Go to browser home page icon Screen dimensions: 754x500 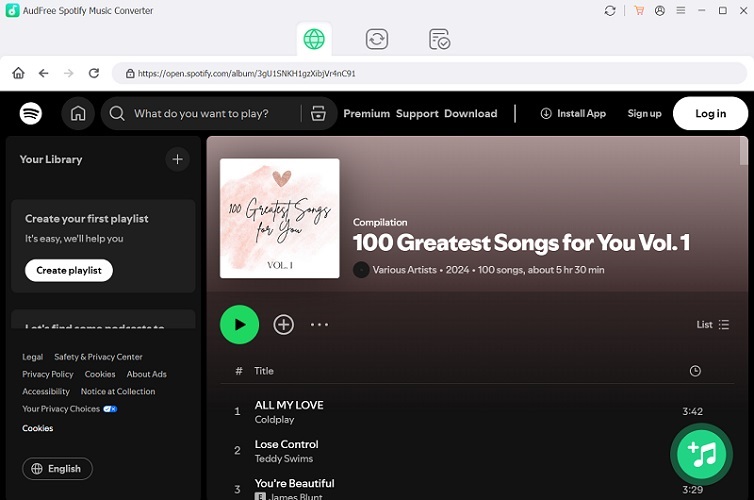[x=18, y=73]
